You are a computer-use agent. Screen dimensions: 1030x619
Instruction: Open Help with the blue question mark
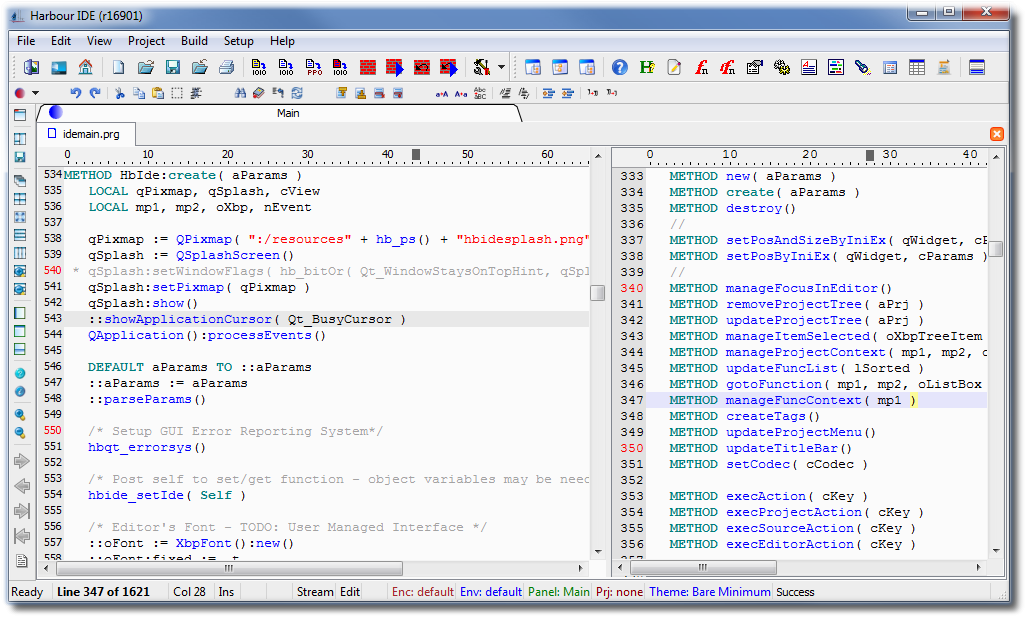pyautogui.click(x=620, y=68)
